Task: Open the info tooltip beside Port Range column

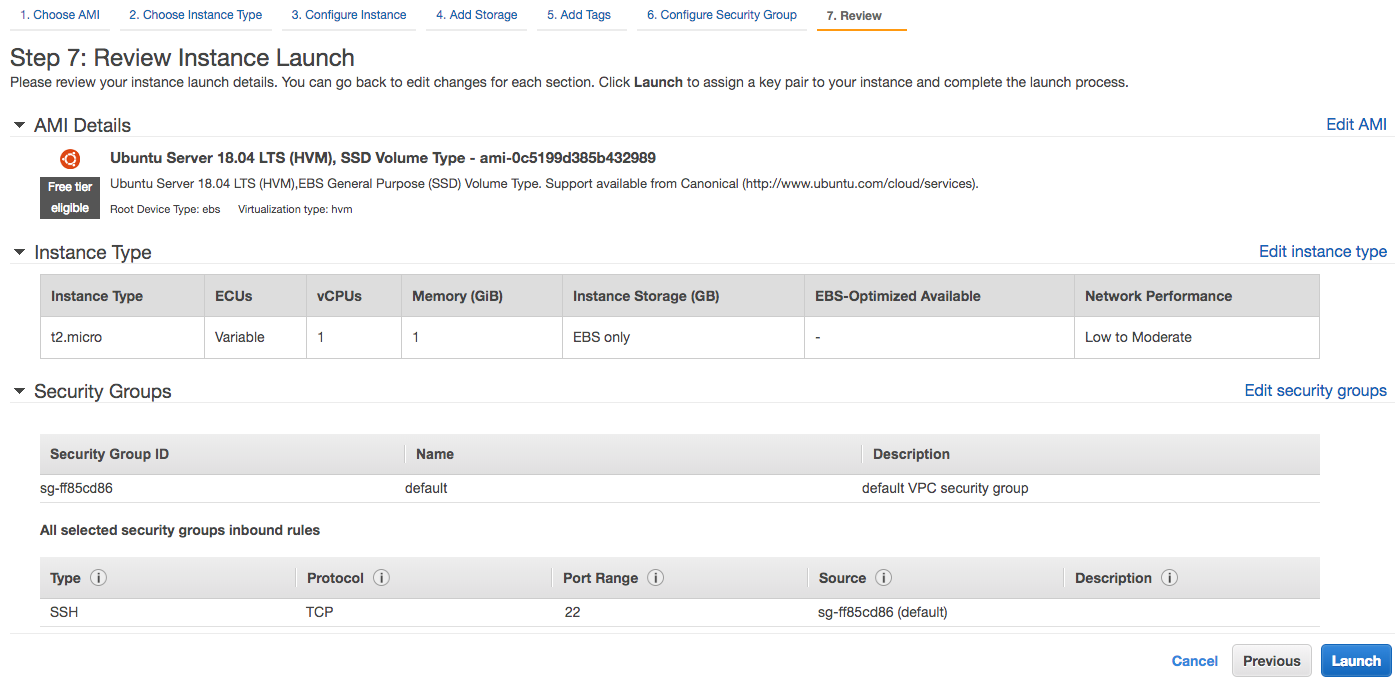Action: pos(655,577)
